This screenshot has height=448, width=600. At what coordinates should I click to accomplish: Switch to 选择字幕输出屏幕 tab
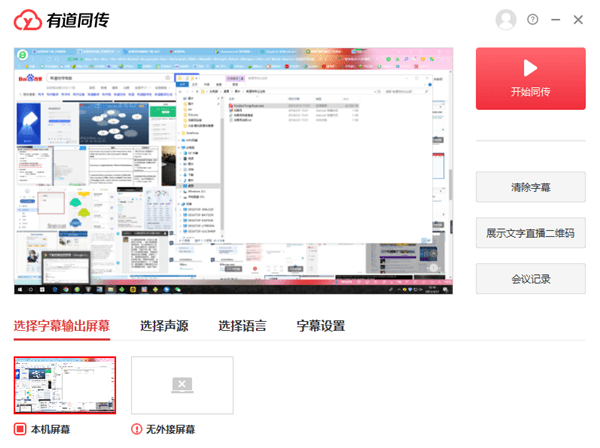[x=62, y=326]
